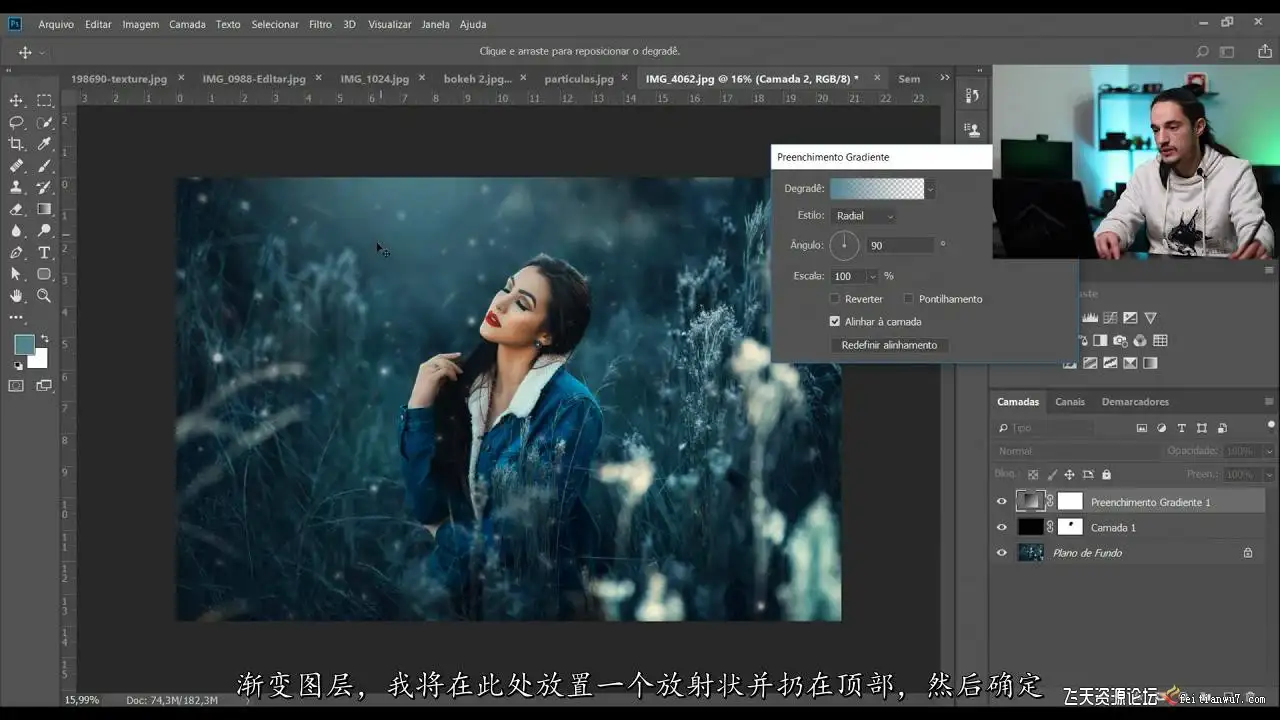Select the Hand tool

16,296
